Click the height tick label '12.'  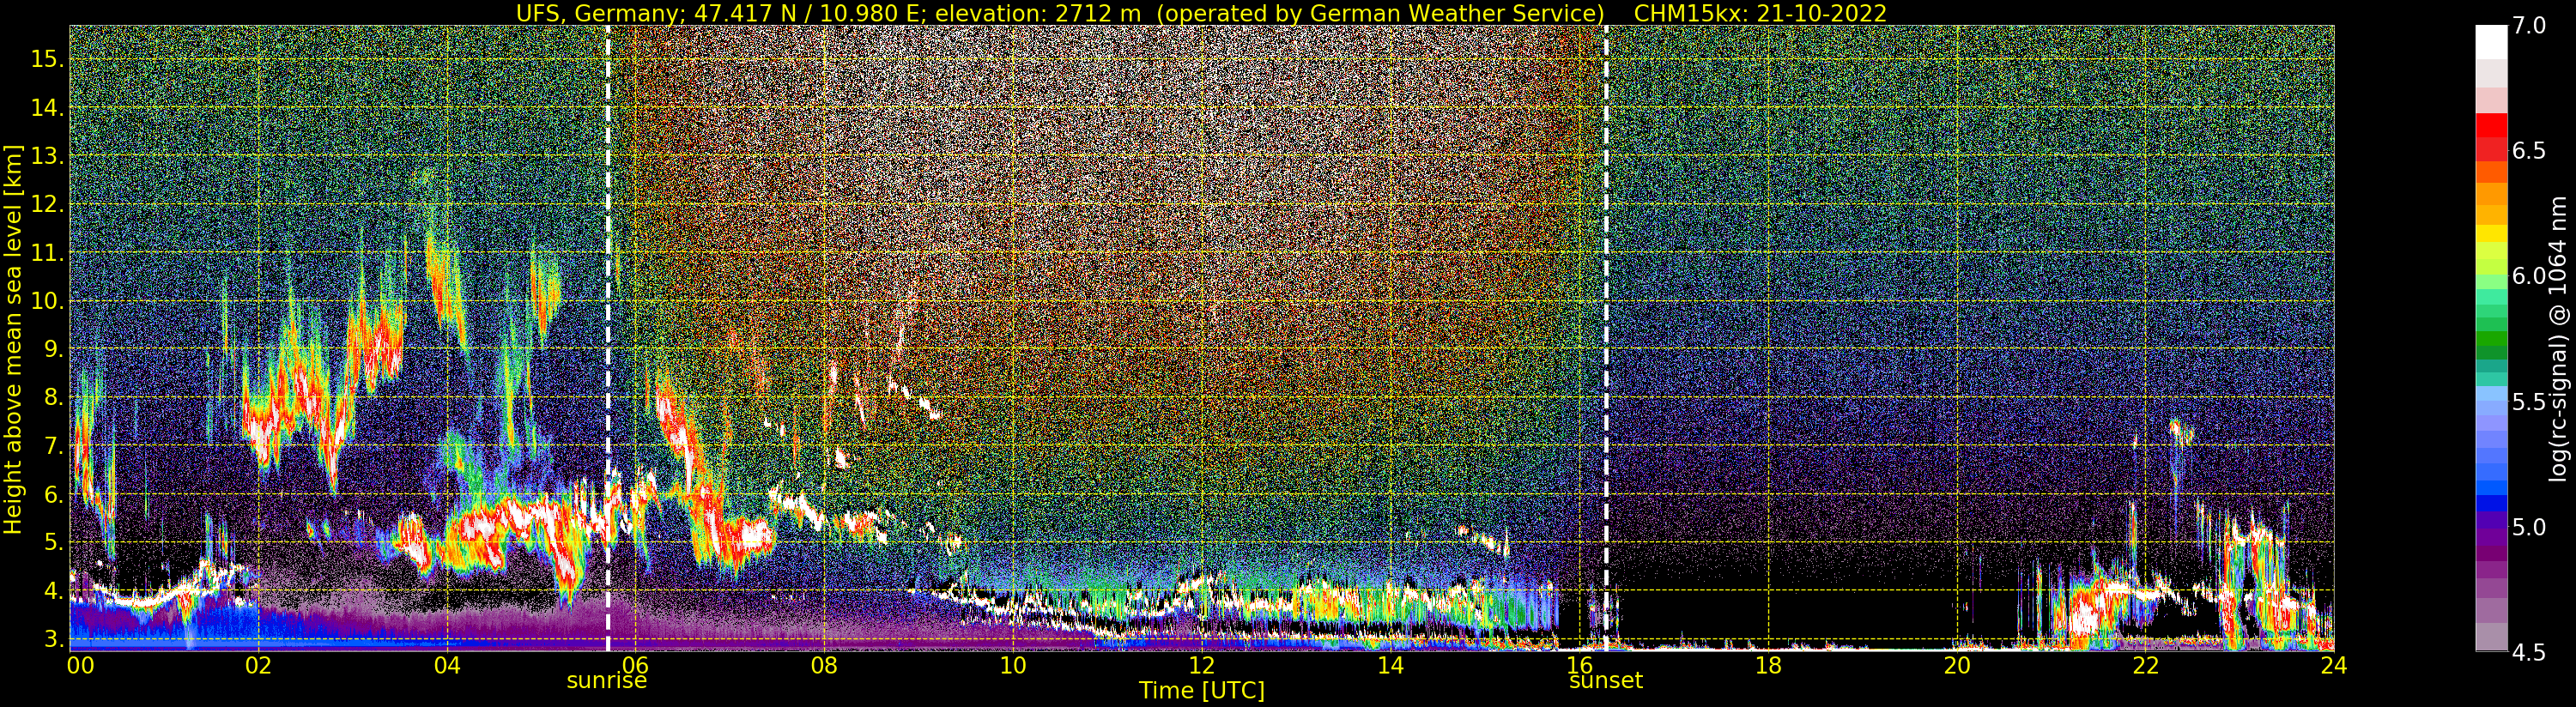pyautogui.click(x=47, y=204)
